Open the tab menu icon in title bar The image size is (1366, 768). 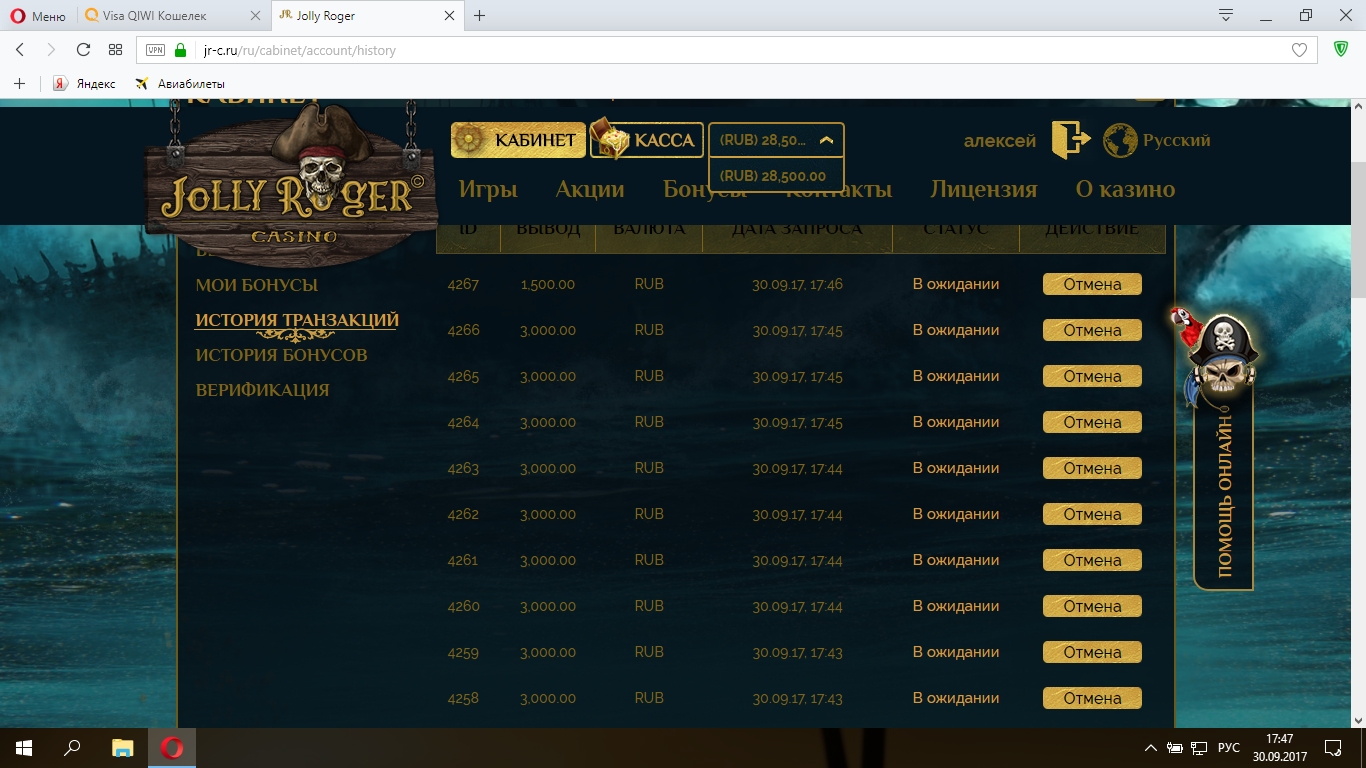(1226, 15)
